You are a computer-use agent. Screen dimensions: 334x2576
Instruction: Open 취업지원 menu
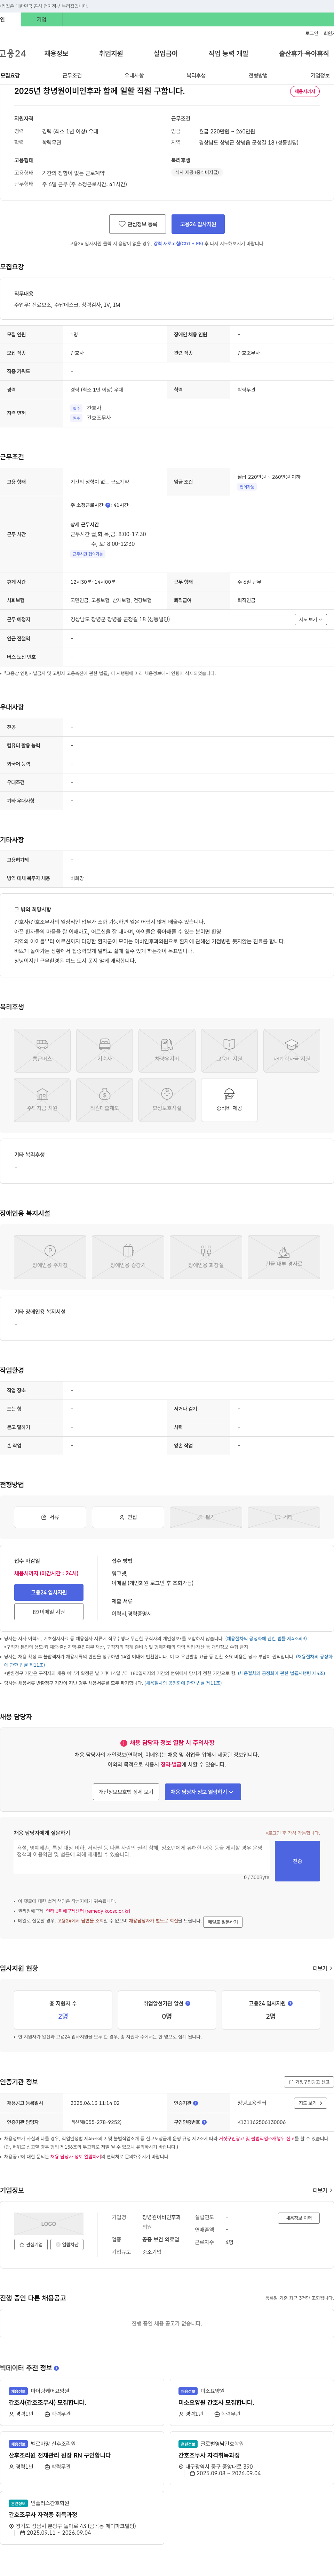(x=111, y=53)
